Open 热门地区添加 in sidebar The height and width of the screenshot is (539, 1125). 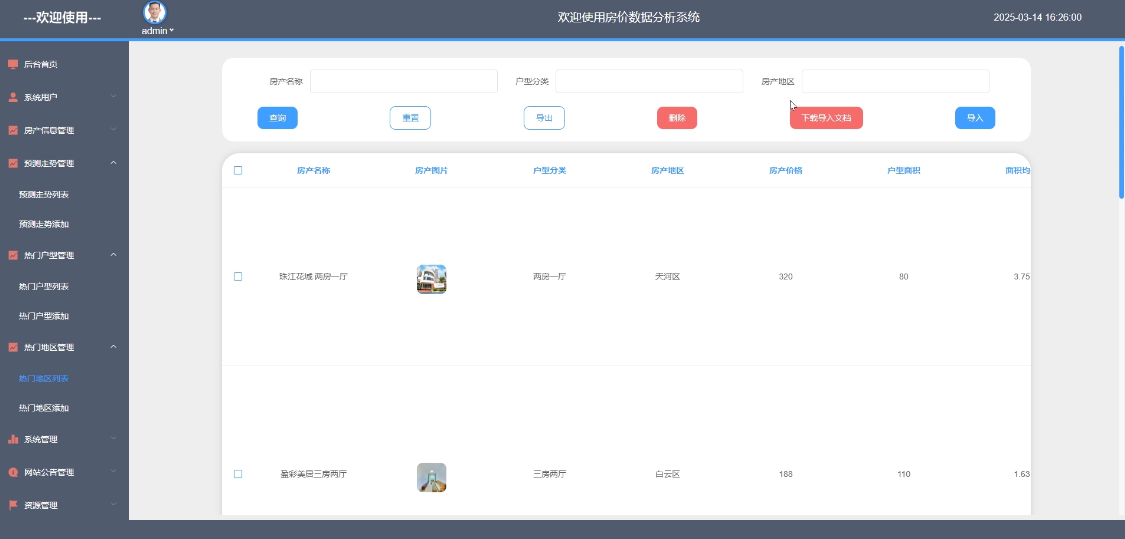click(x=44, y=408)
